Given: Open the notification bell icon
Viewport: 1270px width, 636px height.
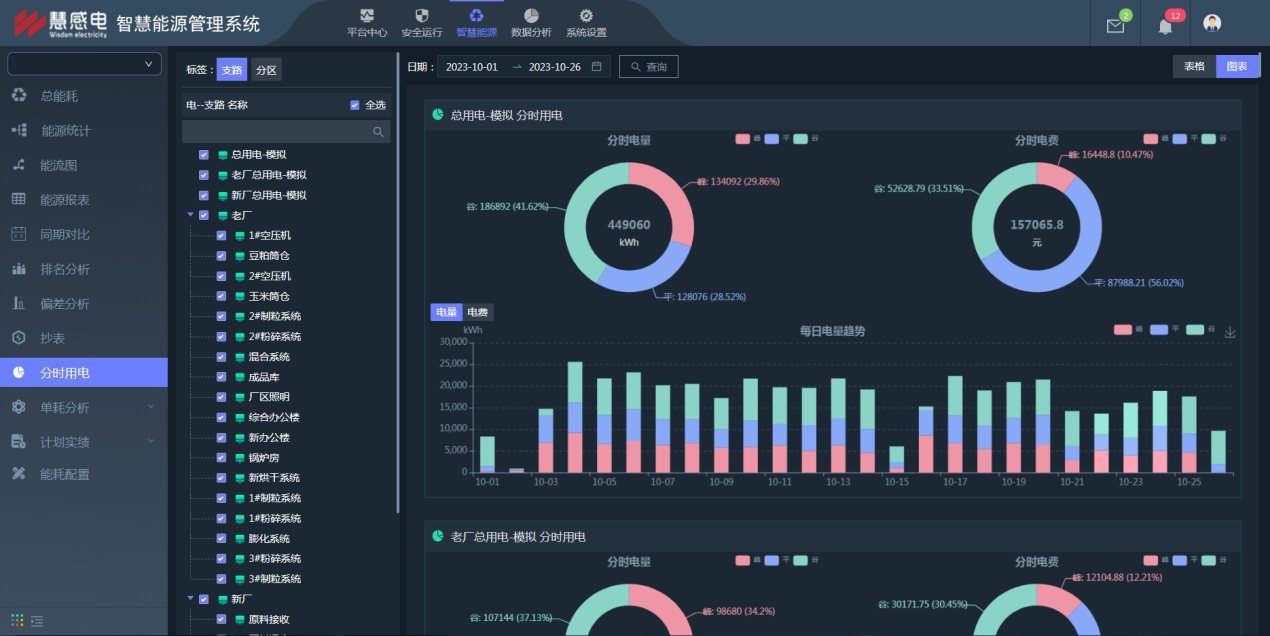Looking at the screenshot, I should pos(1165,26).
